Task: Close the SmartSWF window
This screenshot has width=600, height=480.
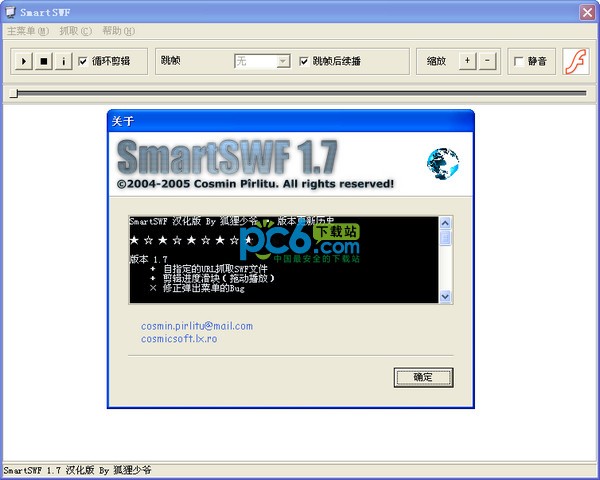Action: click(587, 13)
